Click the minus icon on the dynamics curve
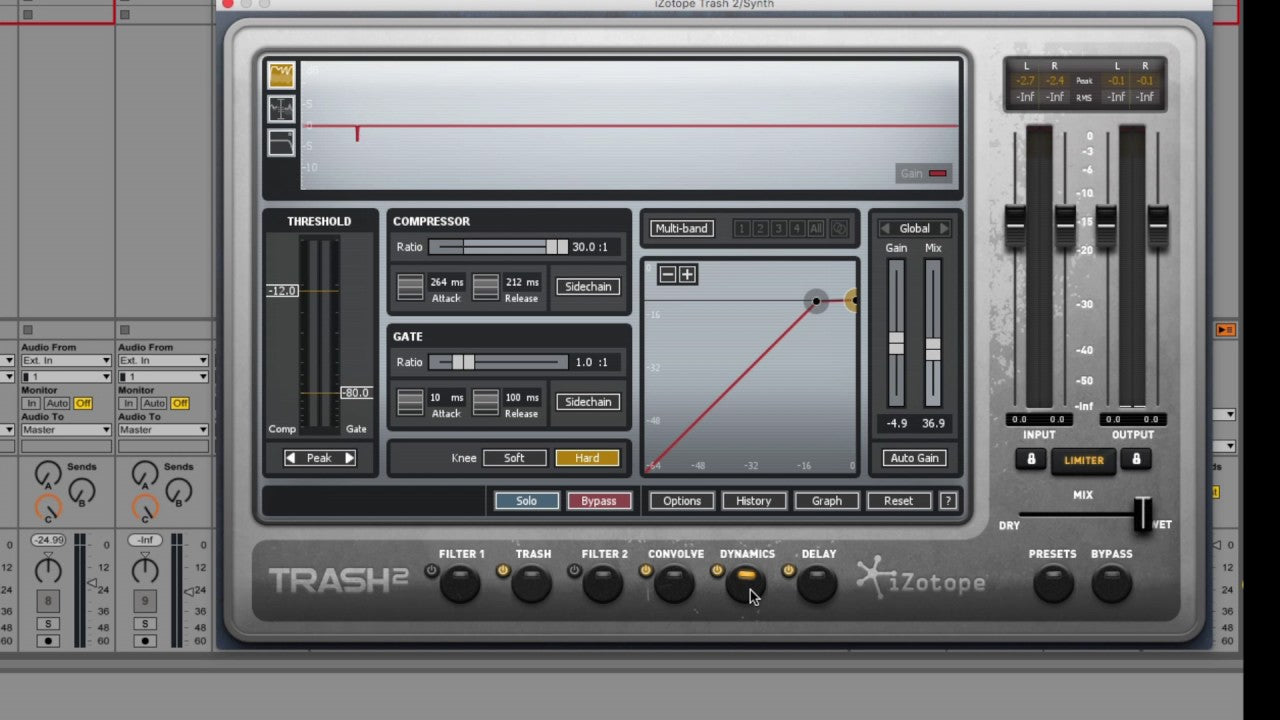 pyautogui.click(x=667, y=275)
